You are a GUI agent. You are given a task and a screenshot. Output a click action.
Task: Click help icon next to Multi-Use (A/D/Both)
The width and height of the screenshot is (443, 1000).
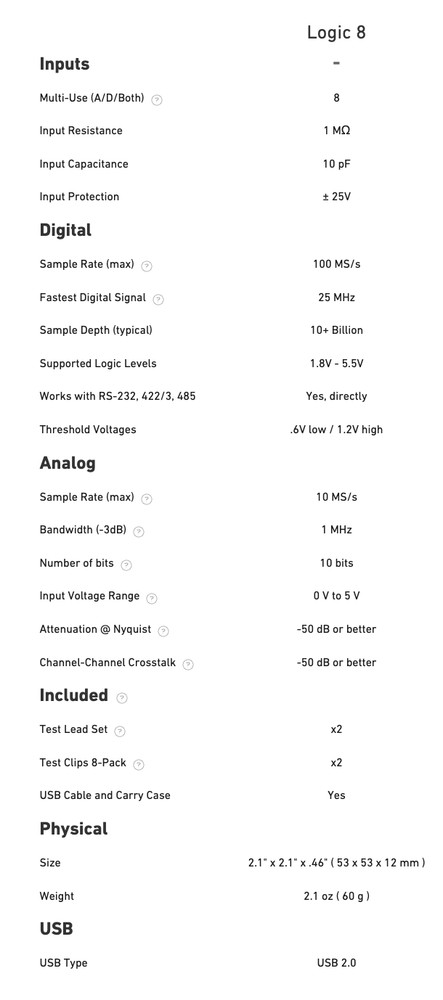[x=157, y=99]
